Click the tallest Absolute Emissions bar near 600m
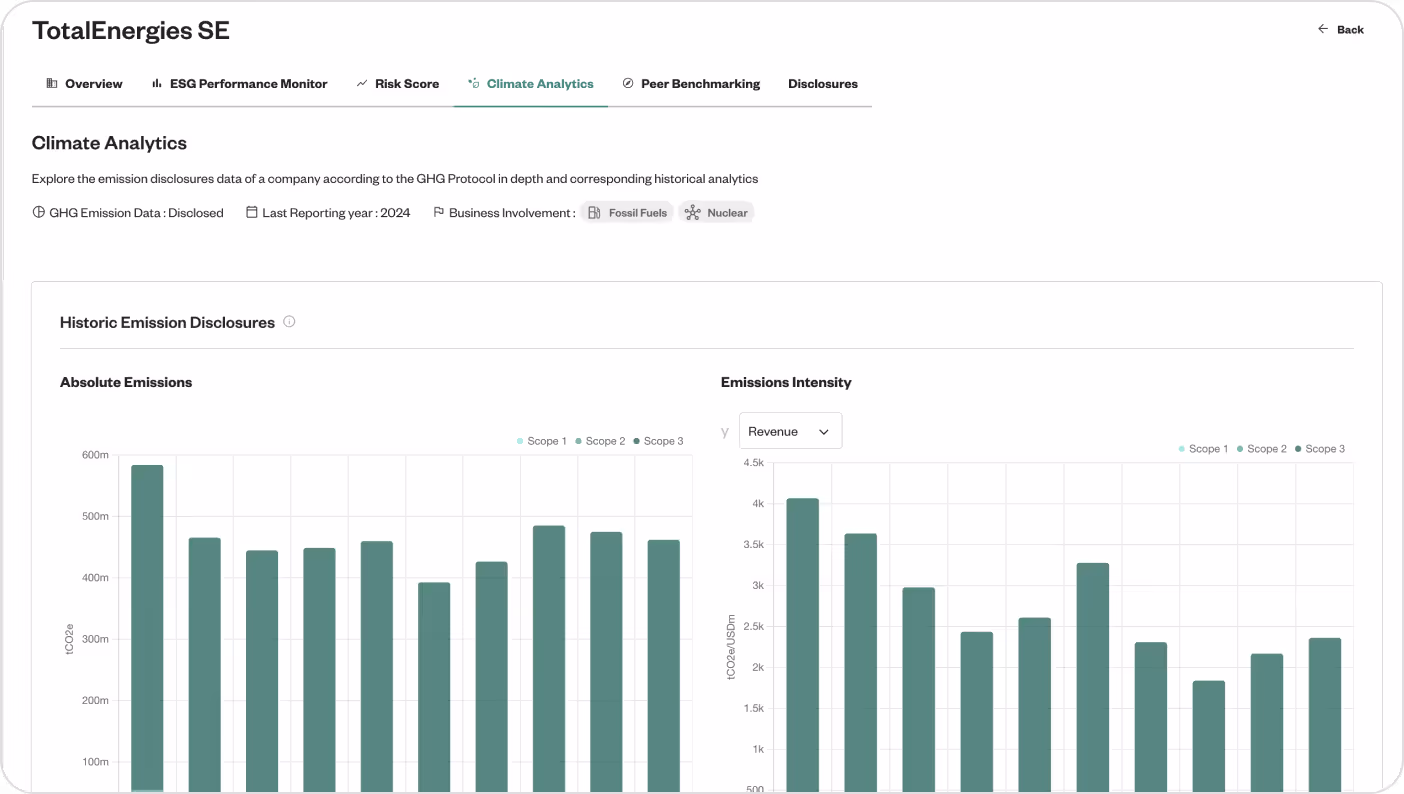The width and height of the screenshot is (1404, 794). 147,628
